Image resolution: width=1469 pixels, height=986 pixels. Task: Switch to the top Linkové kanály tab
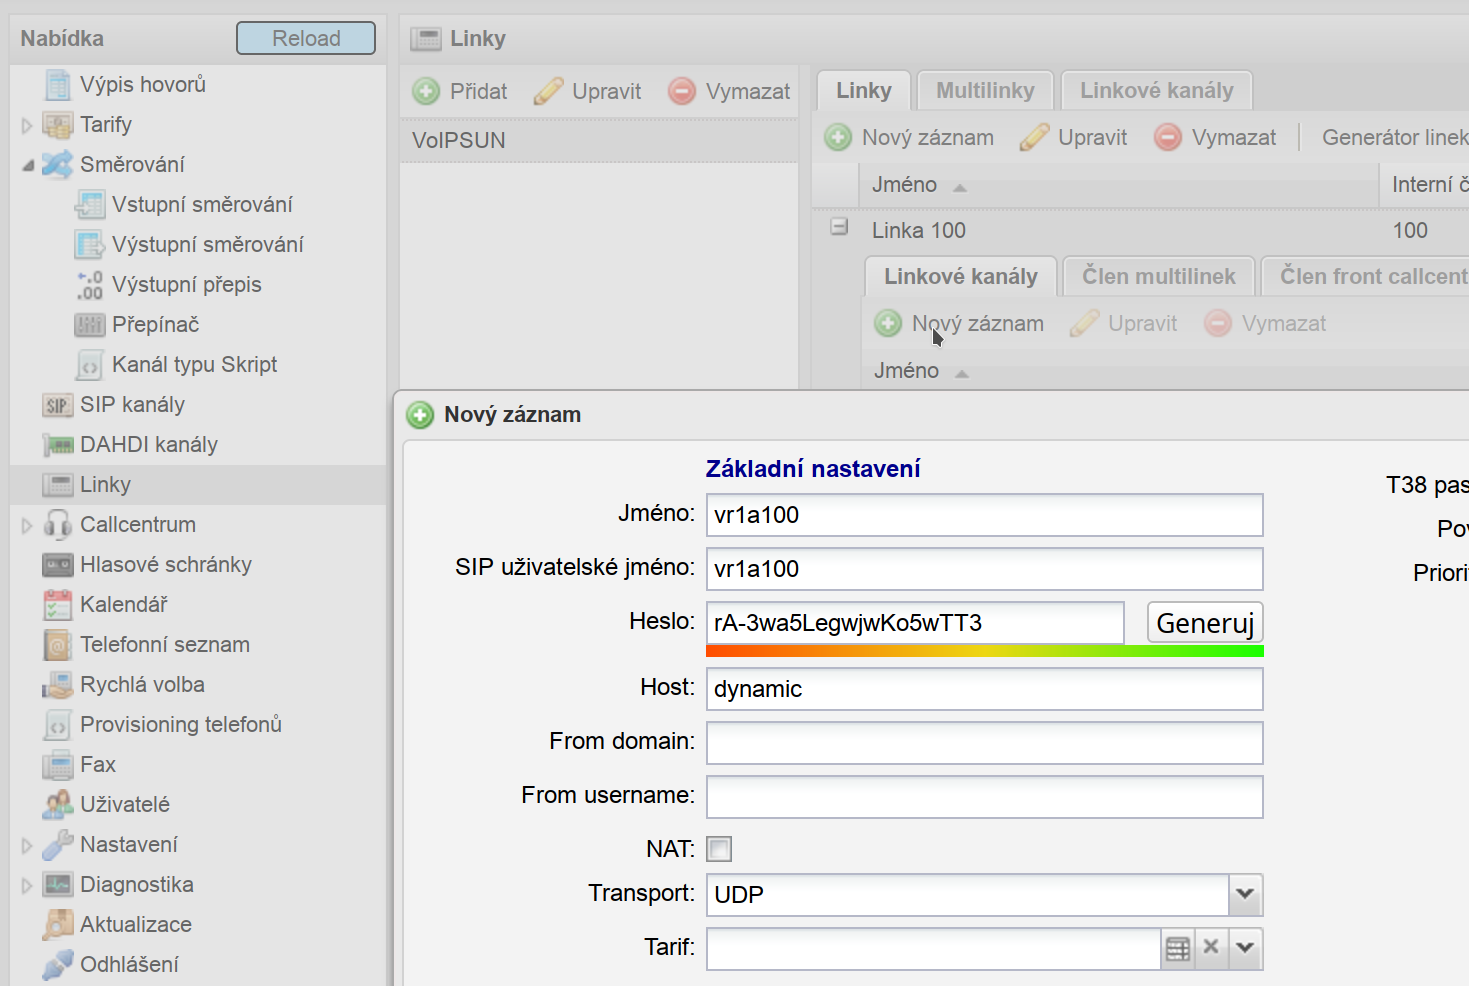1157,91
